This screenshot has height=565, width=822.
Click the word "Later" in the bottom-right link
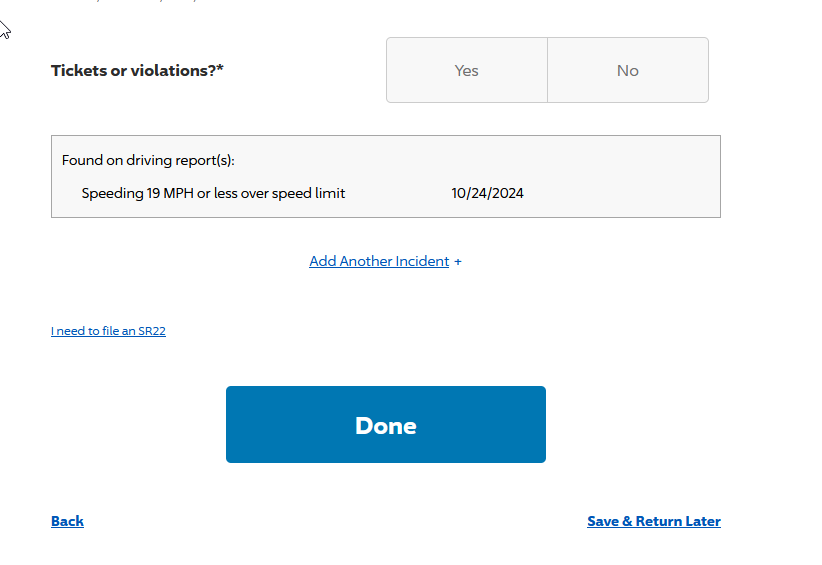(x=700, y=521)
